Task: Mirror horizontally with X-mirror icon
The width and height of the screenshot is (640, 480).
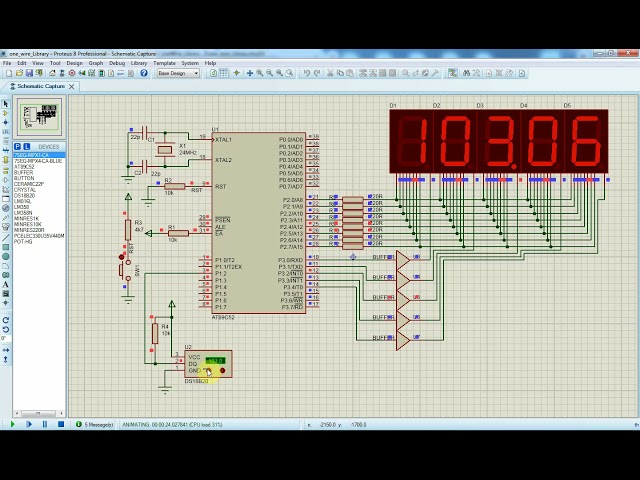Action: [6, 350]
